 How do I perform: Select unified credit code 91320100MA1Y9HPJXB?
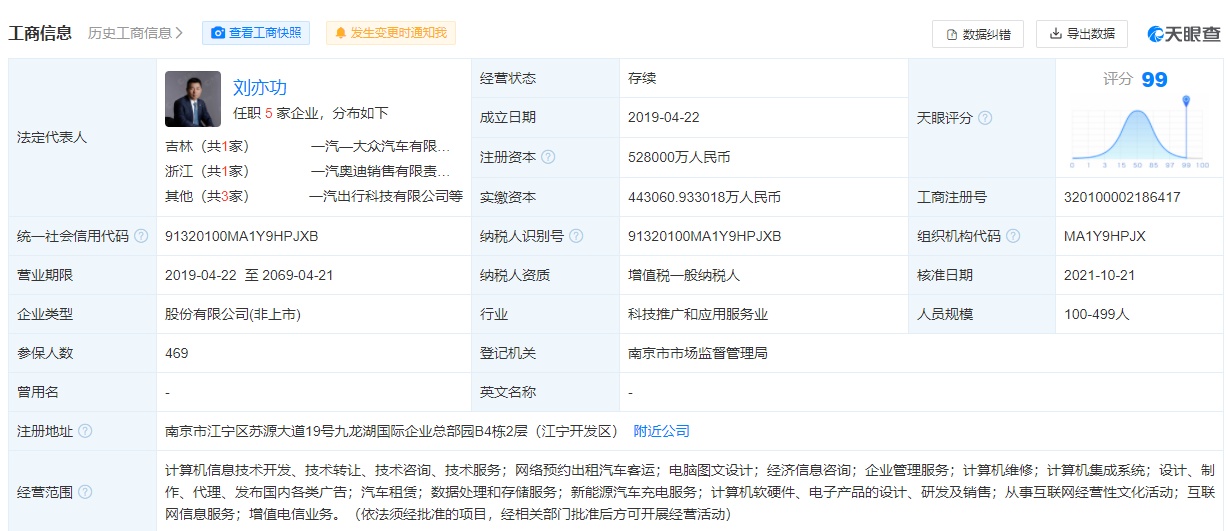pos(242,236)
